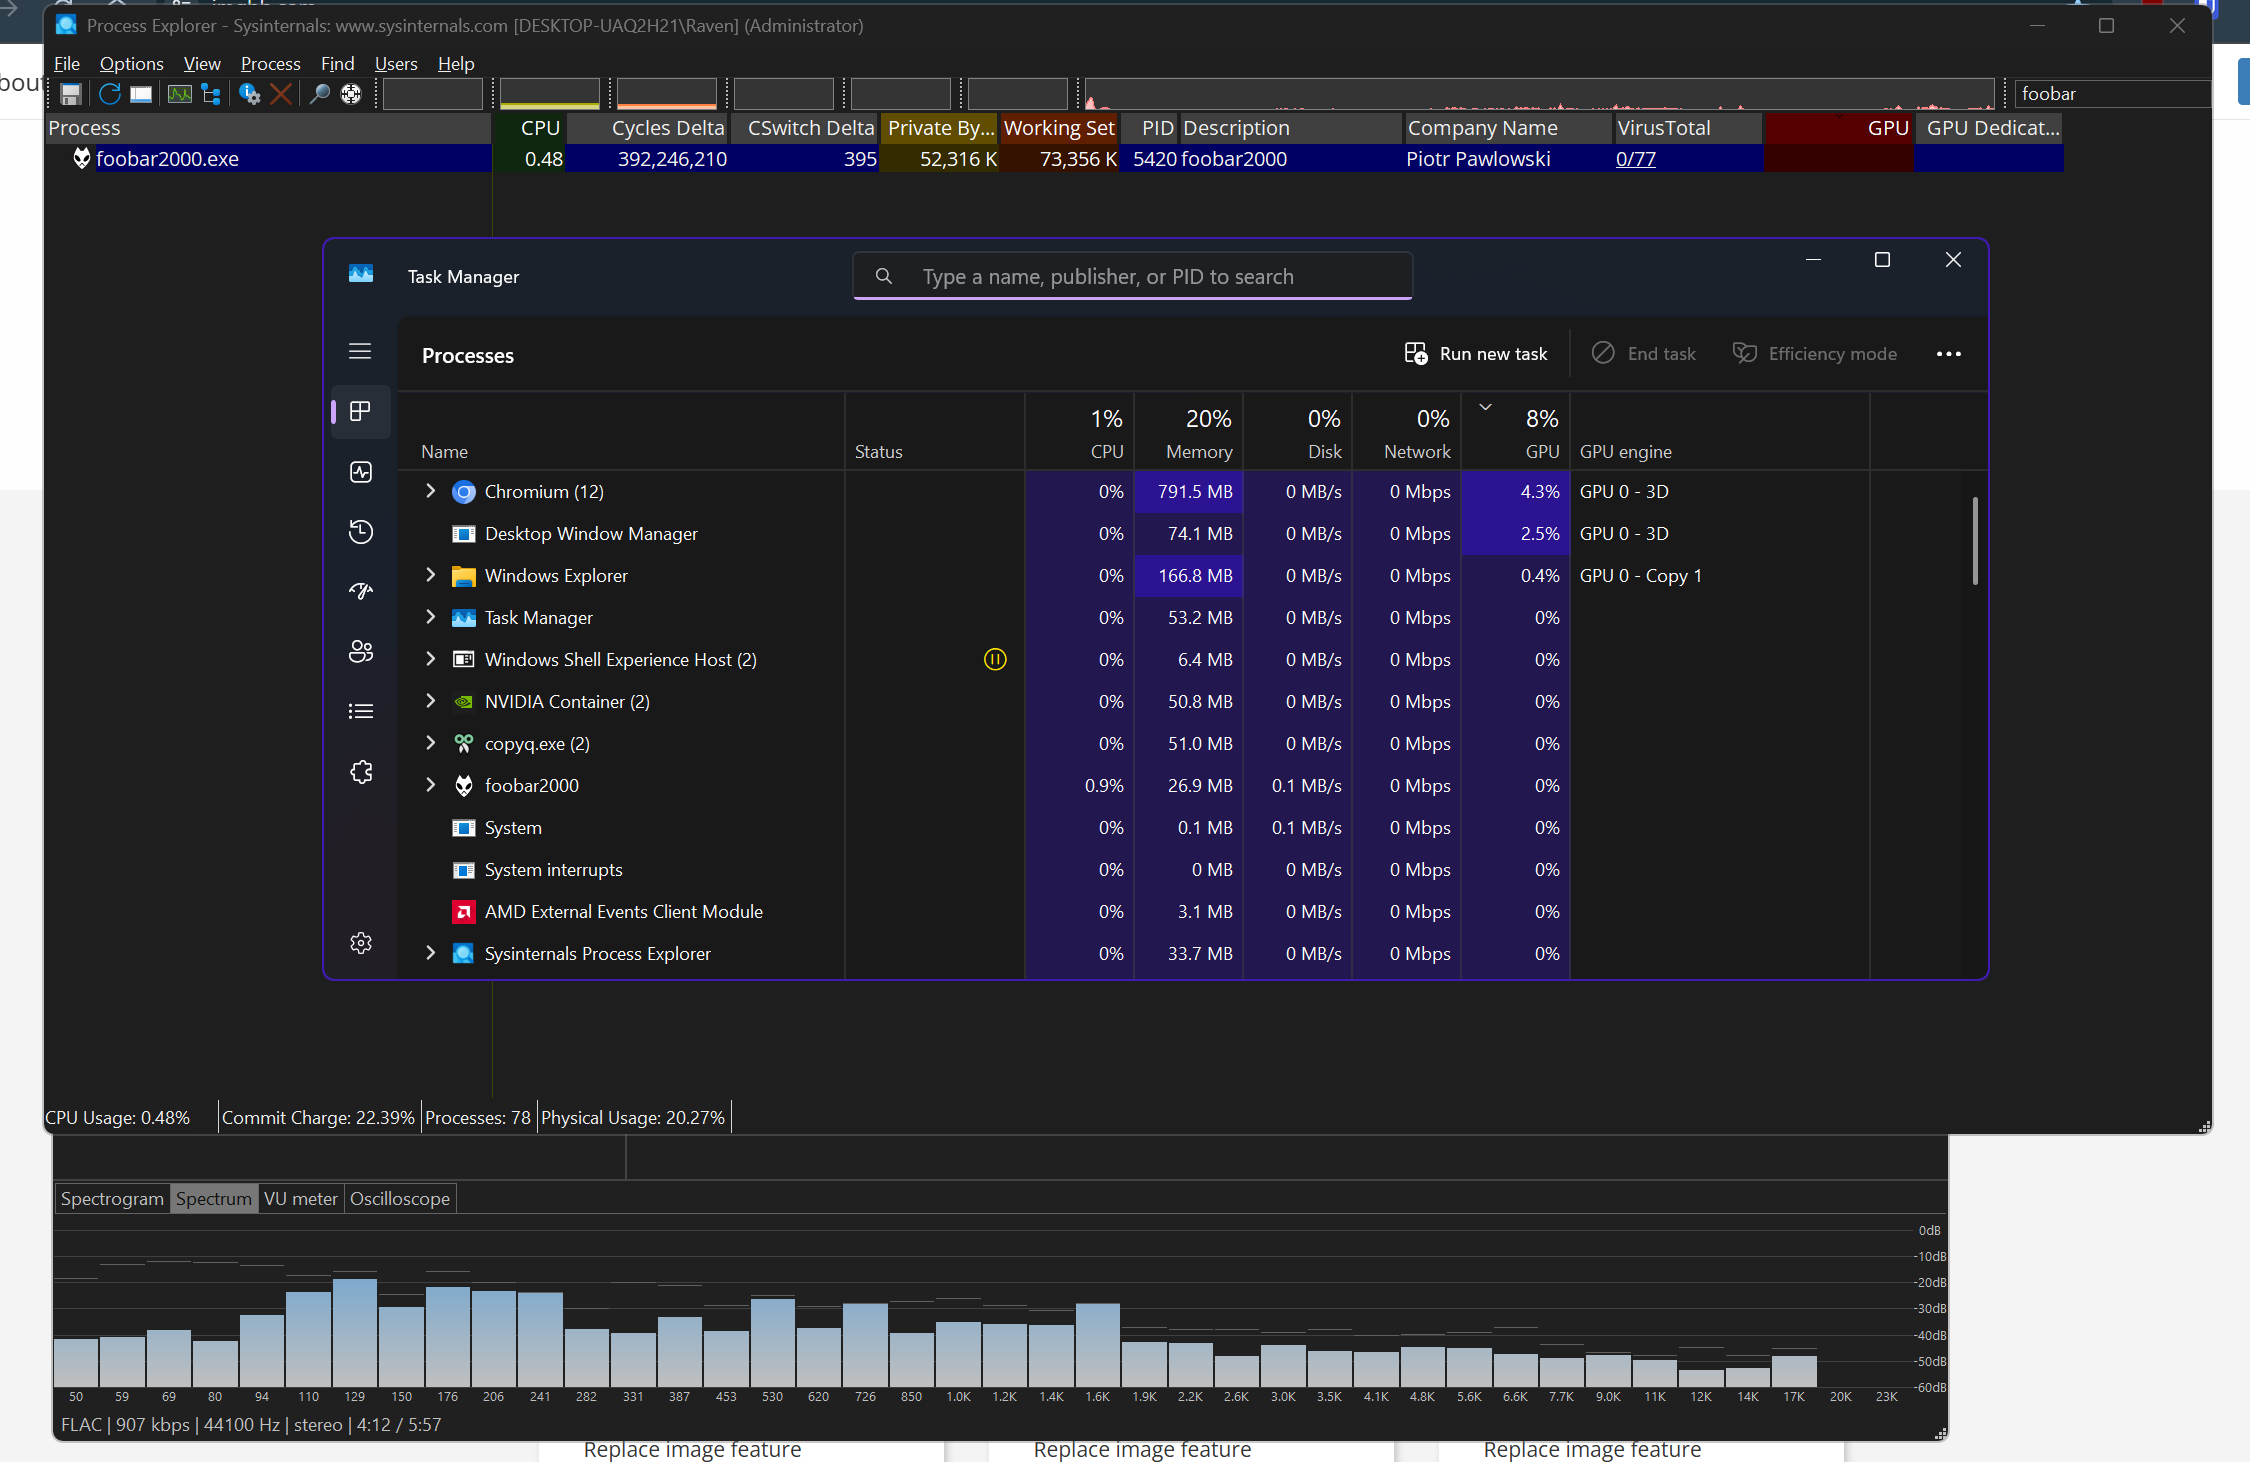Expand the Chromium (12) process group

[x=431, y=491]
